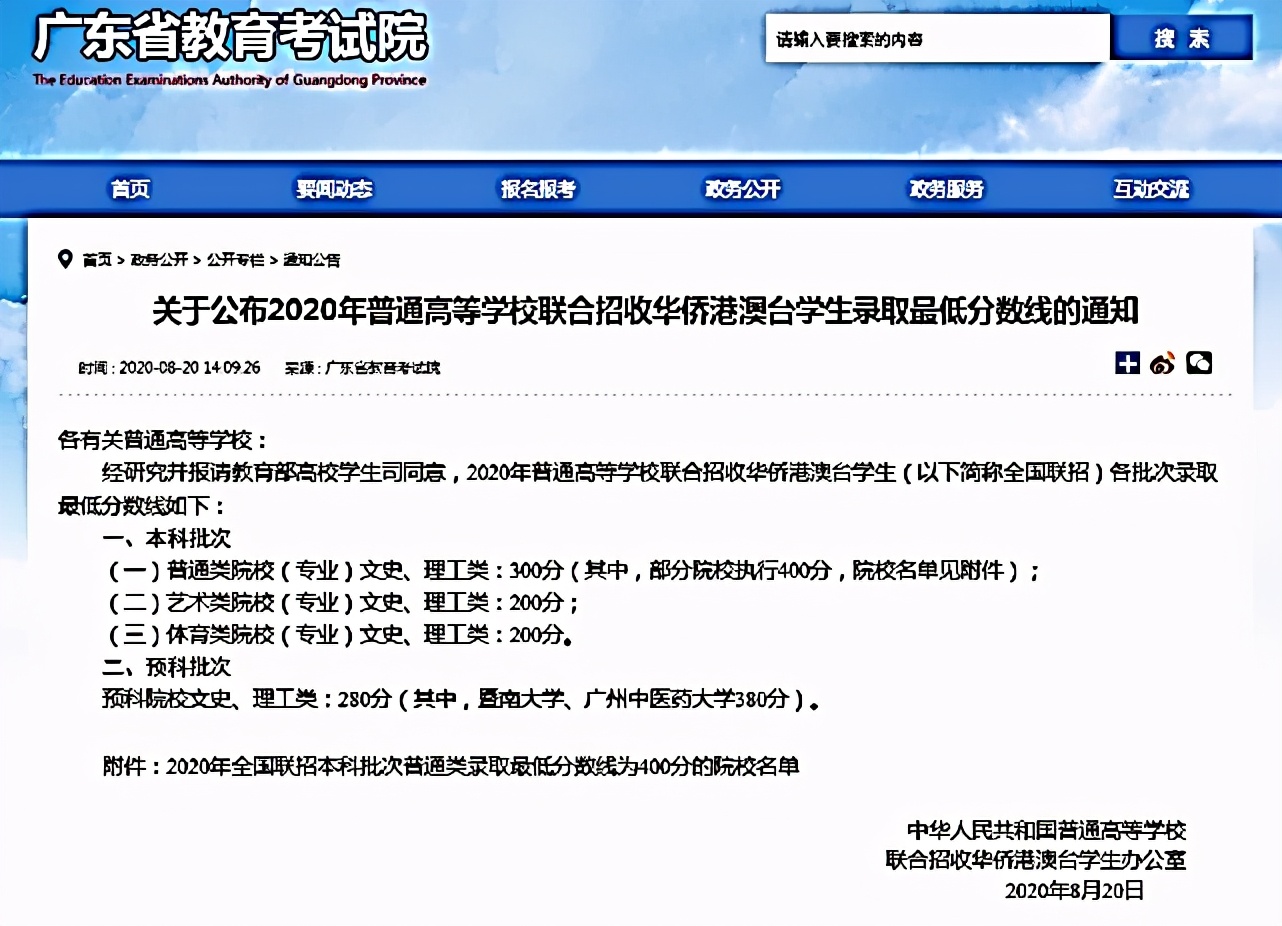This screenshot has width=1282, height=926.
Task: Open more share options with the plus icon
Action: coord(1127,364)
